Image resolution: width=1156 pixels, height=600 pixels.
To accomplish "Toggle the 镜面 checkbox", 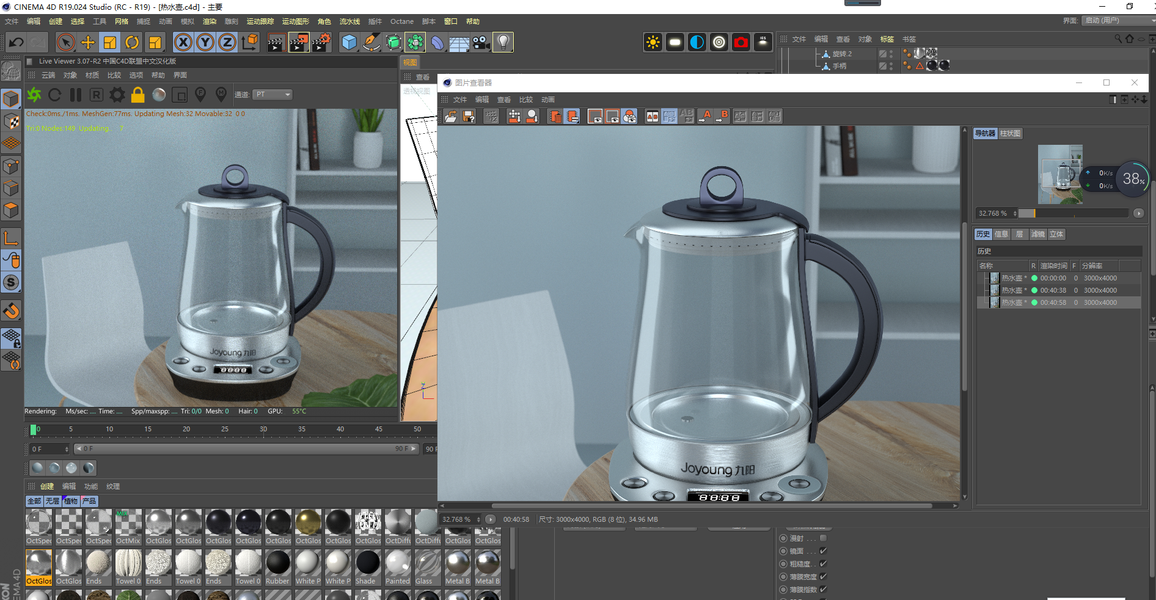I will click(824, 551).
